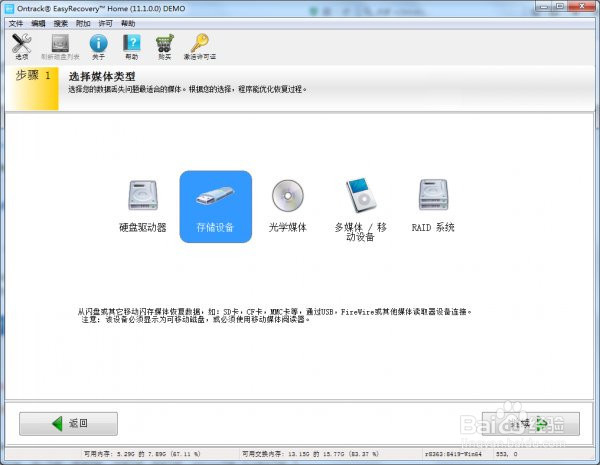Open the 关于 (About) info icon

98,47
